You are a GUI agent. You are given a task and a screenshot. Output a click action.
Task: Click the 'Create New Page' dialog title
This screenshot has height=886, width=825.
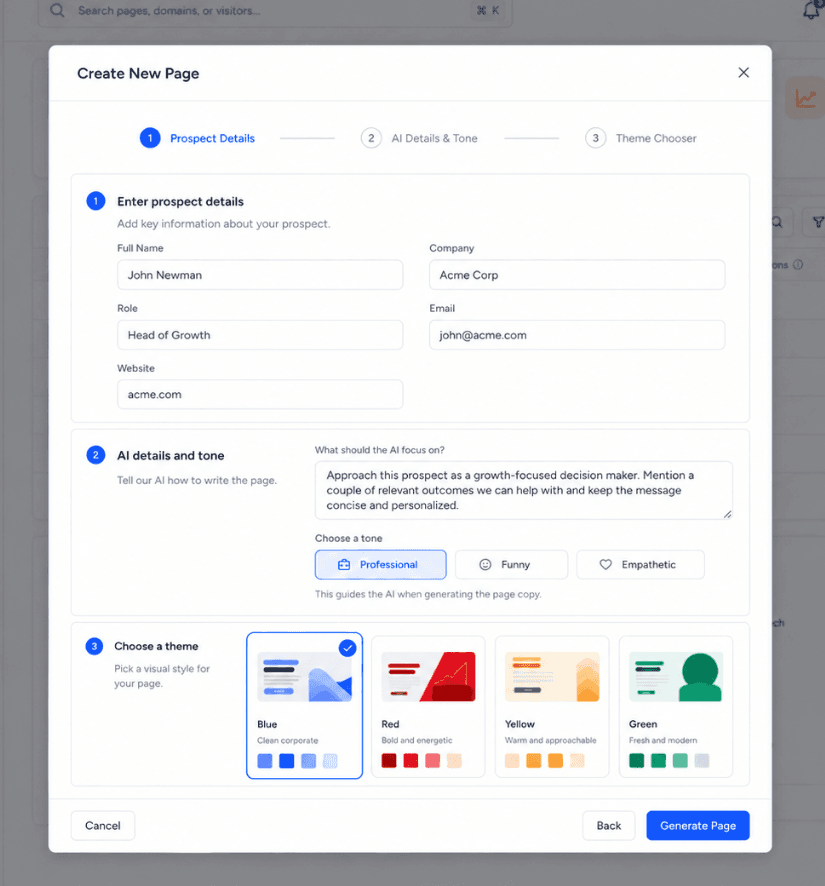138,73
